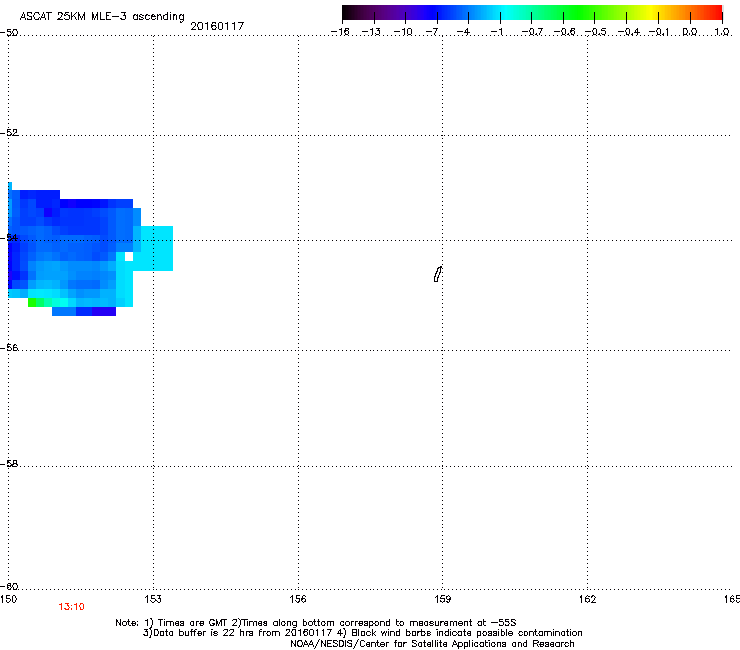Click the 'ASCAT 25KM MLE-3 ascending' title
The width and height of the screenshot is (740, 650).
[x=102, y=16]
